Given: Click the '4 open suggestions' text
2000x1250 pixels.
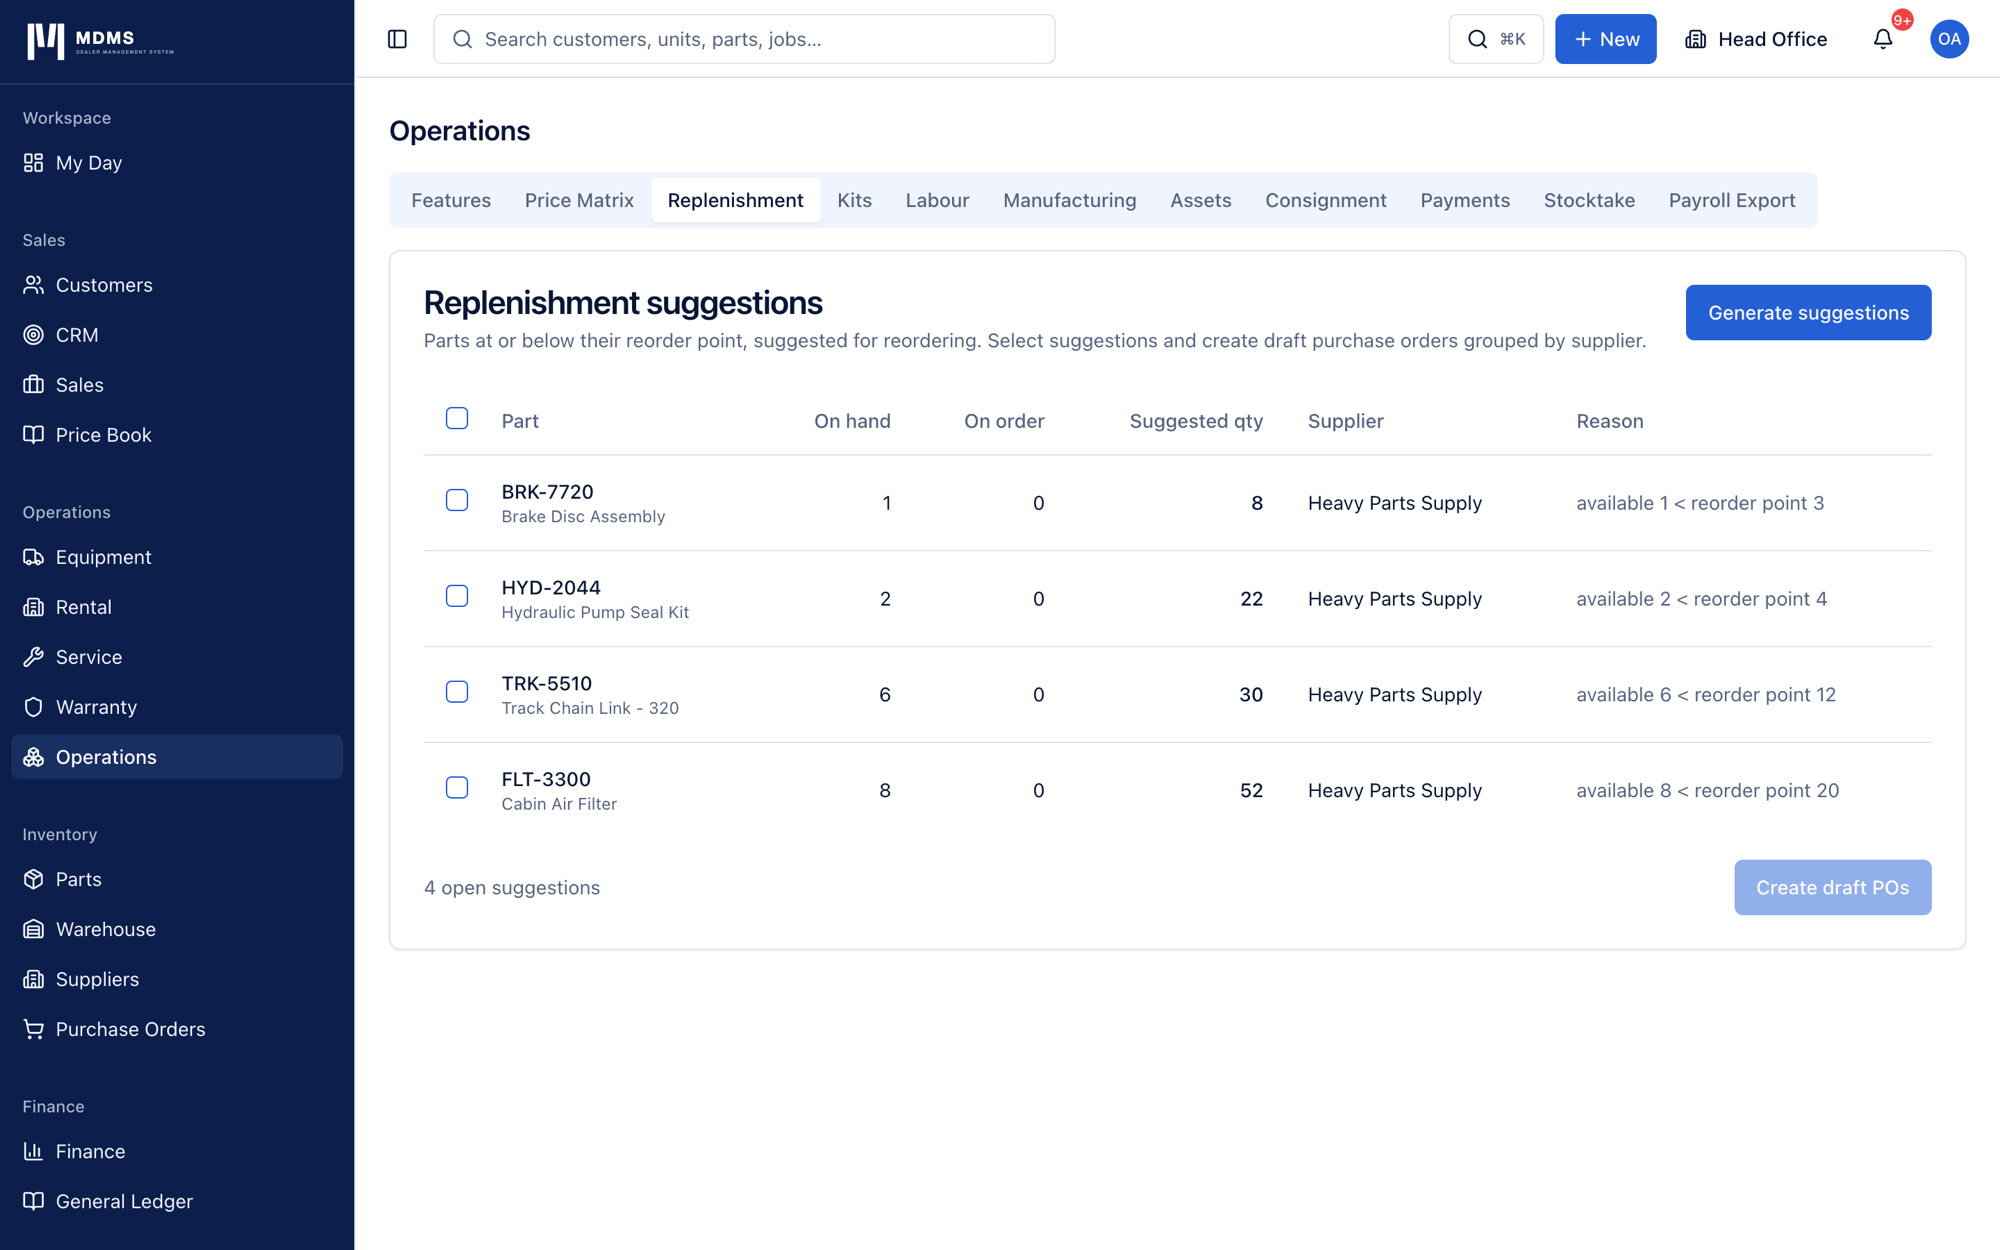Looking at the screenshot, I should (512, 888).
